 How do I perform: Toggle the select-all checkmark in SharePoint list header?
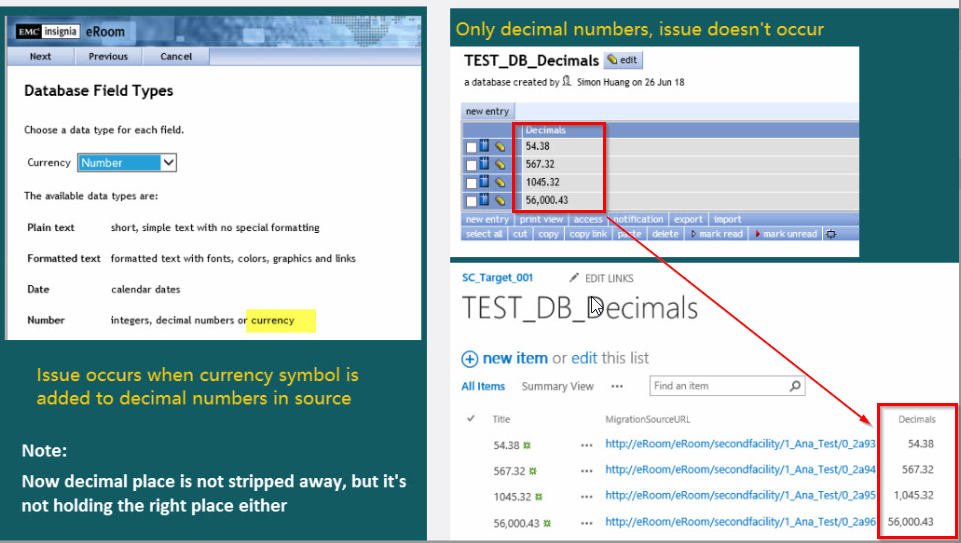tap(471, 419)
